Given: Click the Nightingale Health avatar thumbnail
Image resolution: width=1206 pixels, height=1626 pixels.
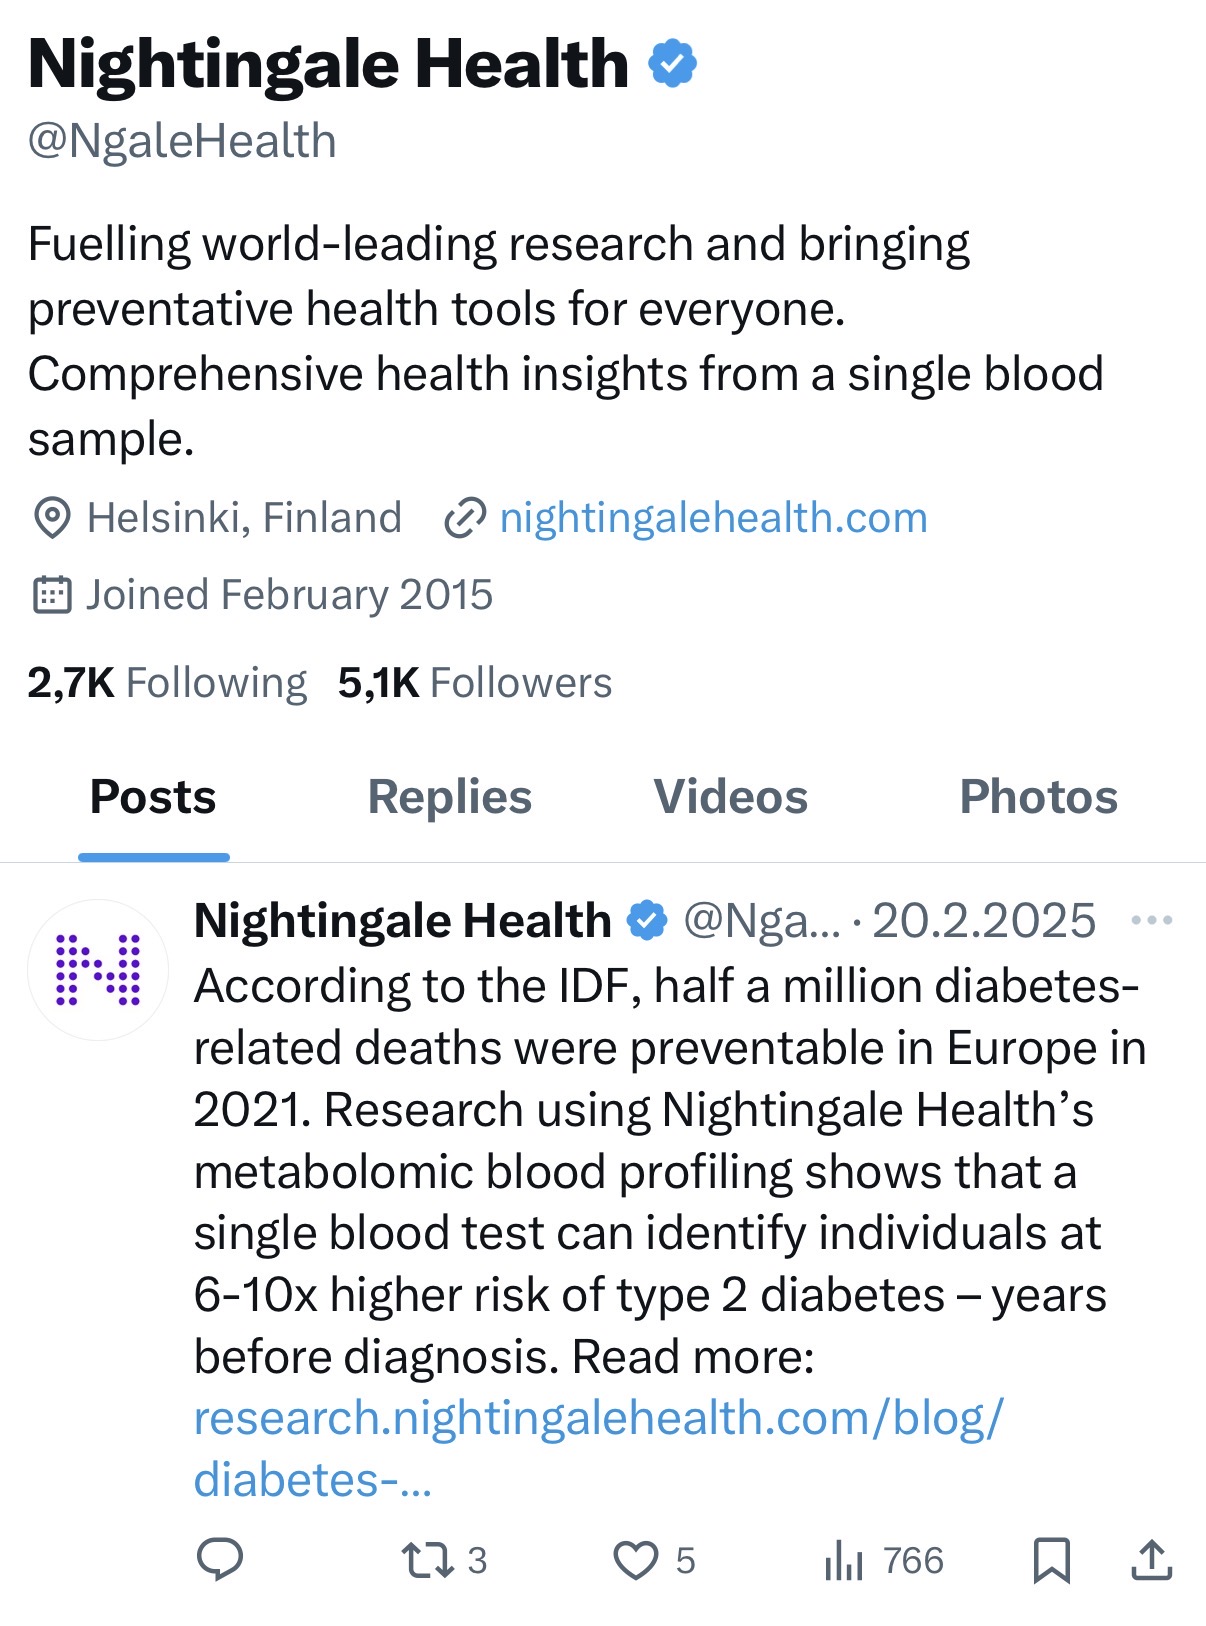Looking at the screenshot, I should click(x=98, y=969).
